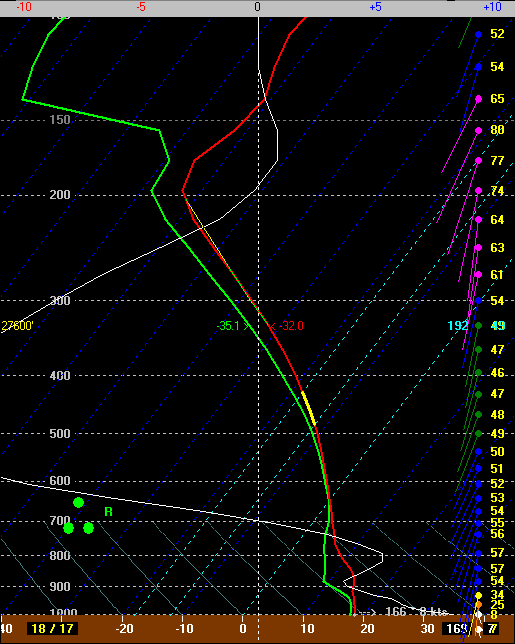Select the green -35.1 dewpoint readout
515x644 pixels.
pyautogui.click(x=228, y=326)
